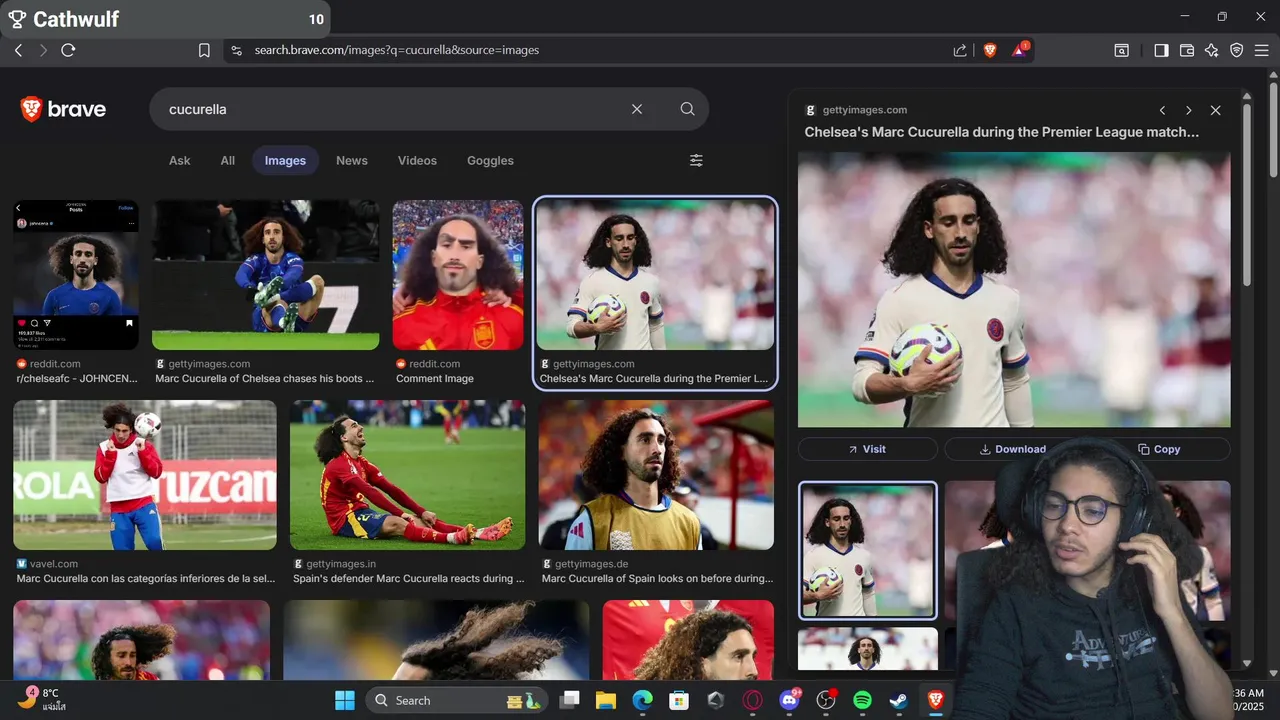Click Visit button for the image

[x=867, y=449]
